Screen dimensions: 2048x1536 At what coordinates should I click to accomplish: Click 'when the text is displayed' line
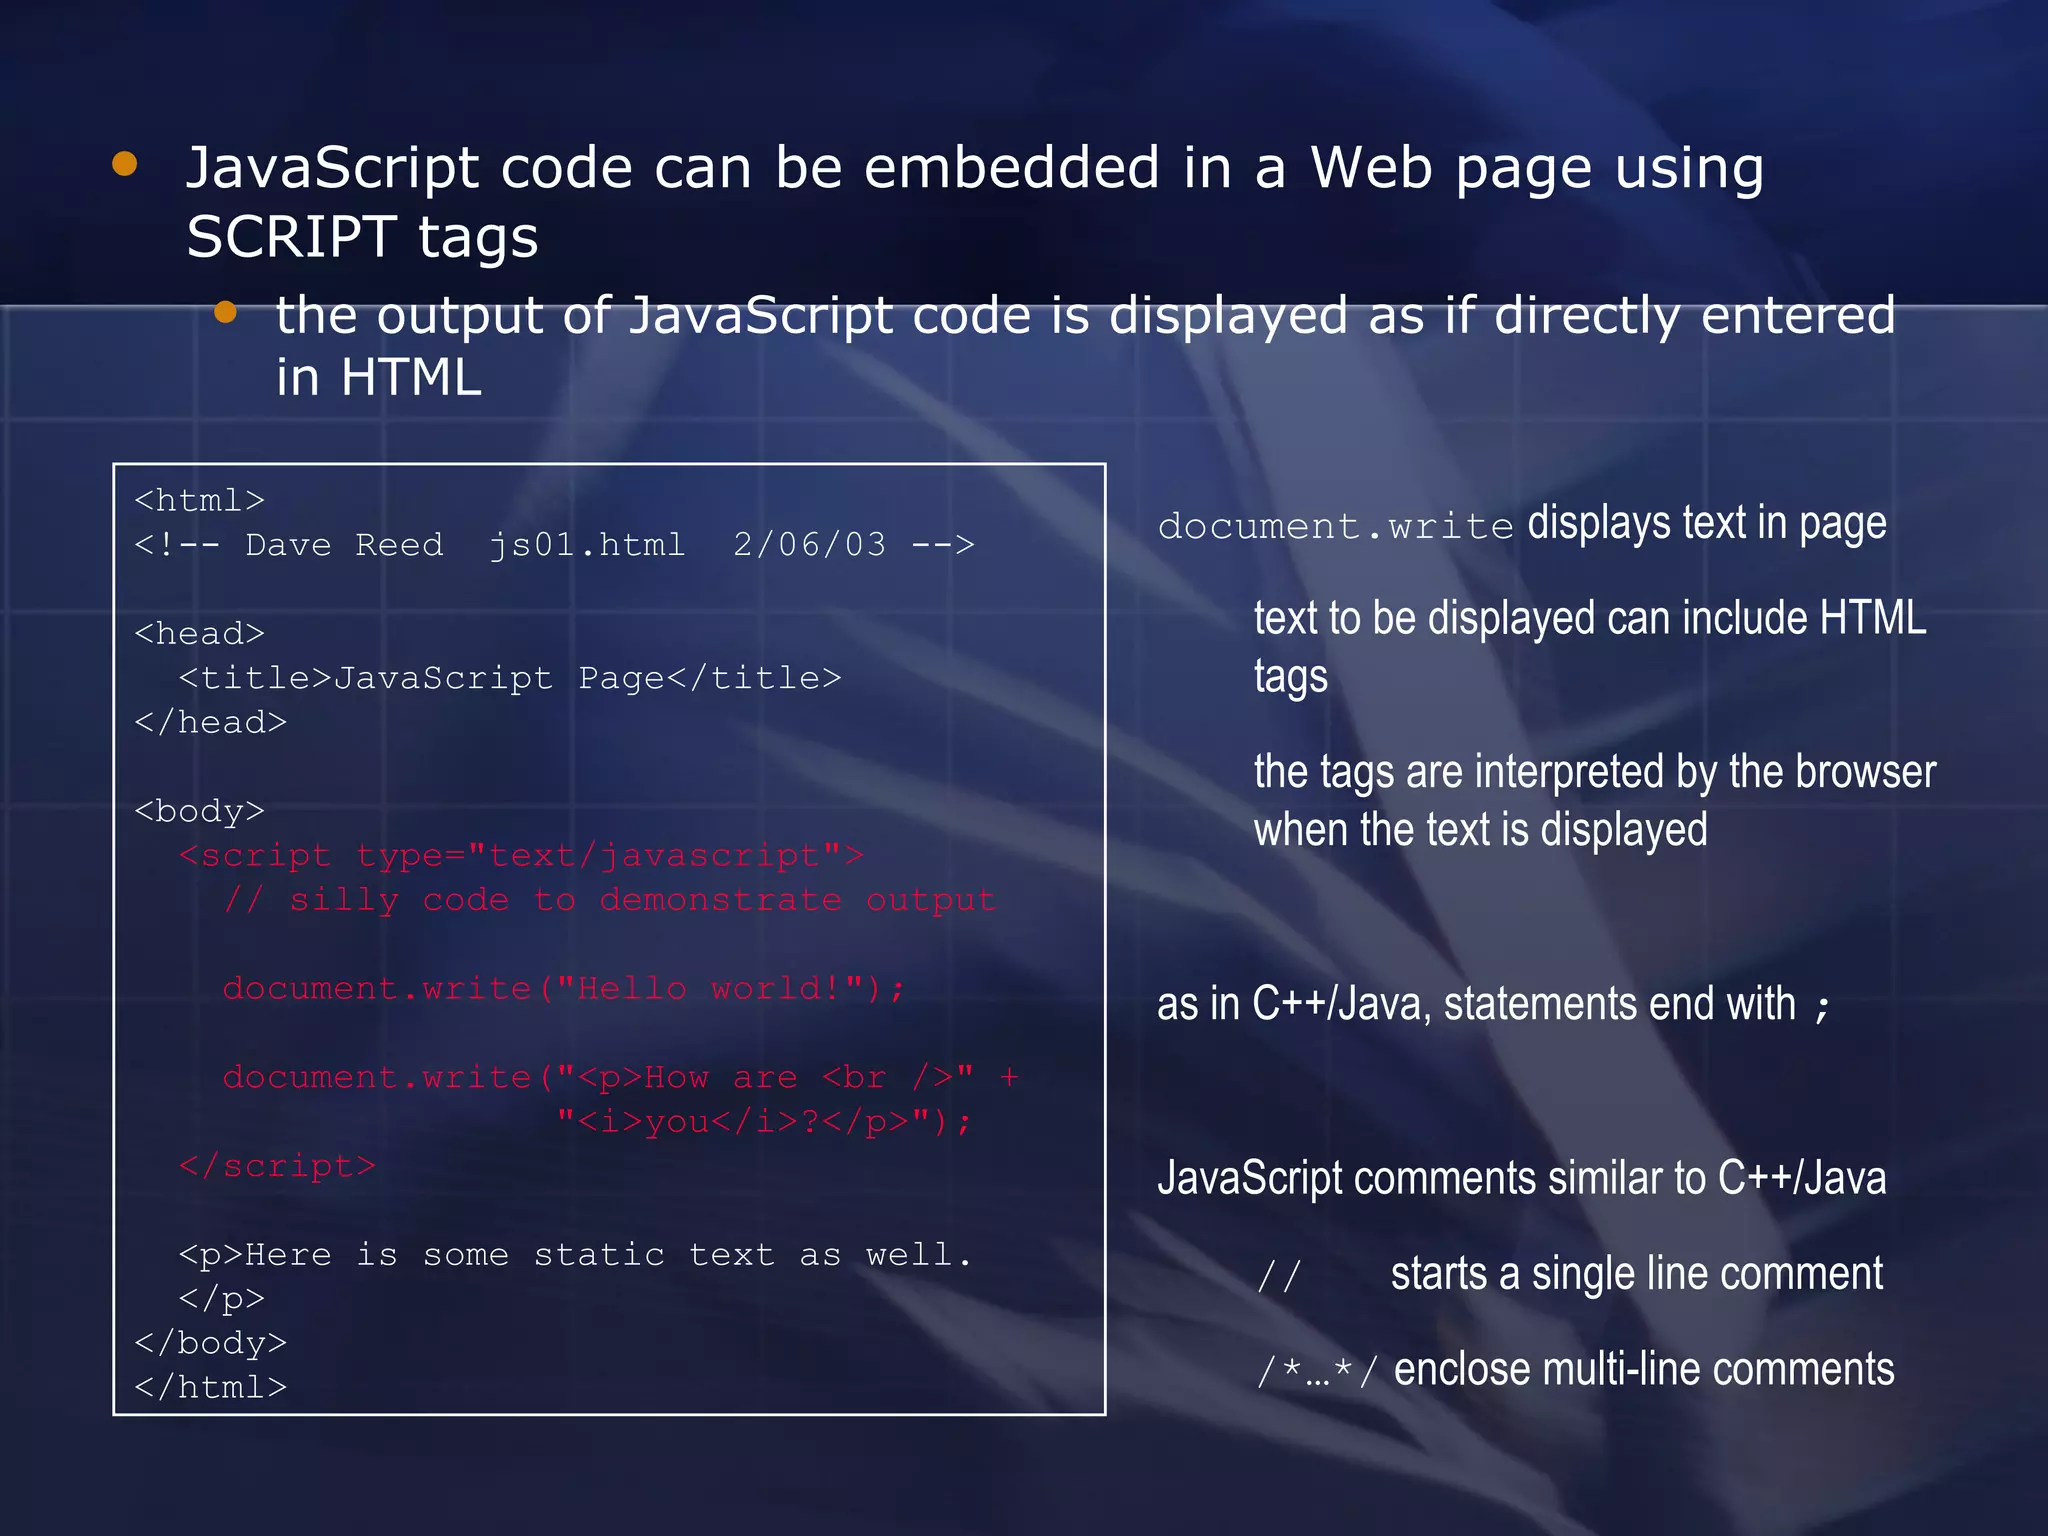point(1481,830)
